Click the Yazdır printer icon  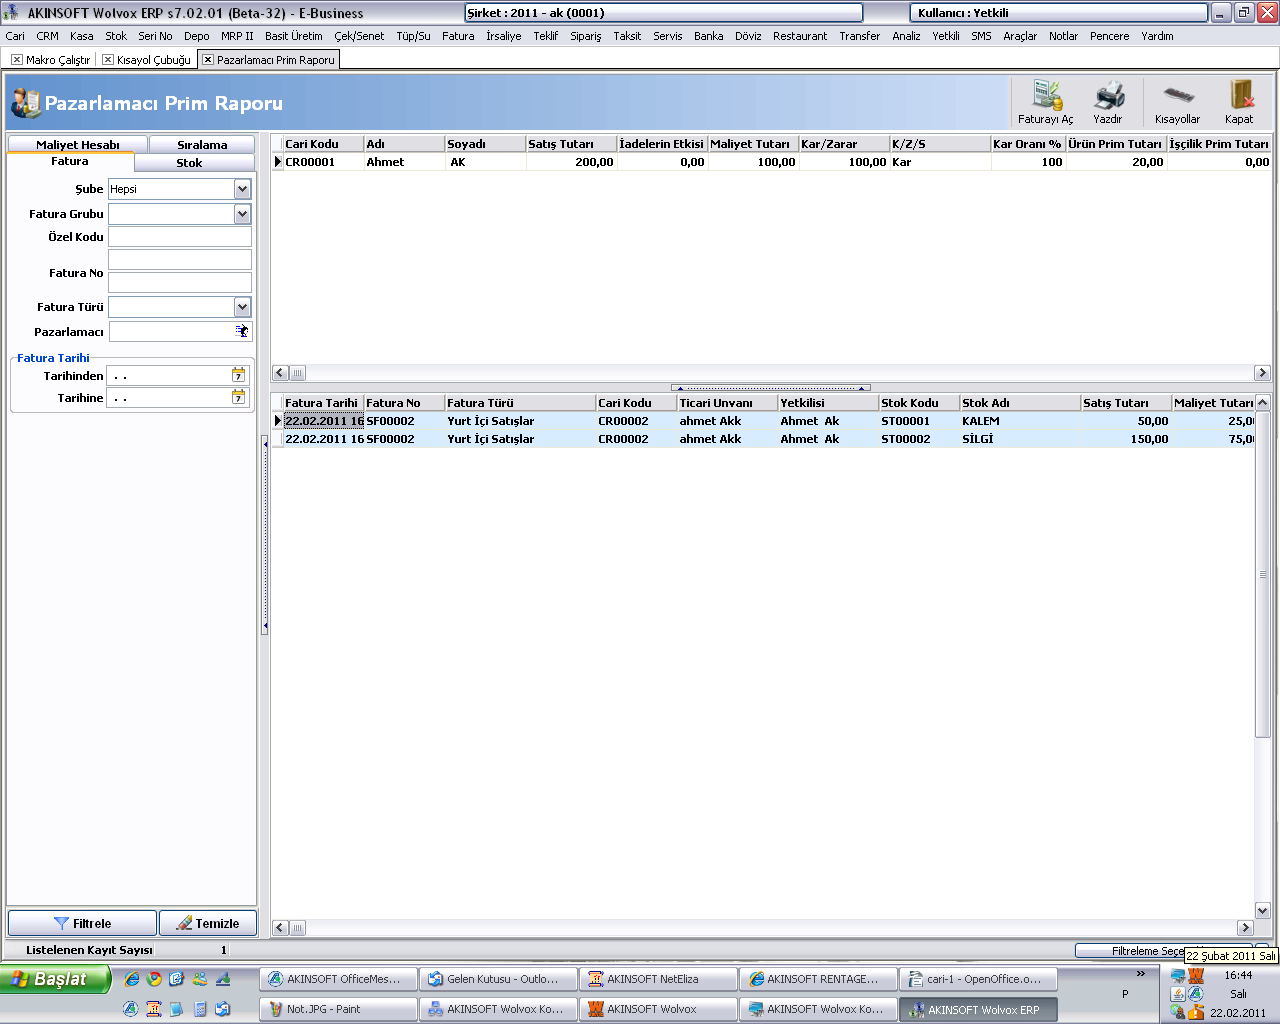click(1108, 102)
